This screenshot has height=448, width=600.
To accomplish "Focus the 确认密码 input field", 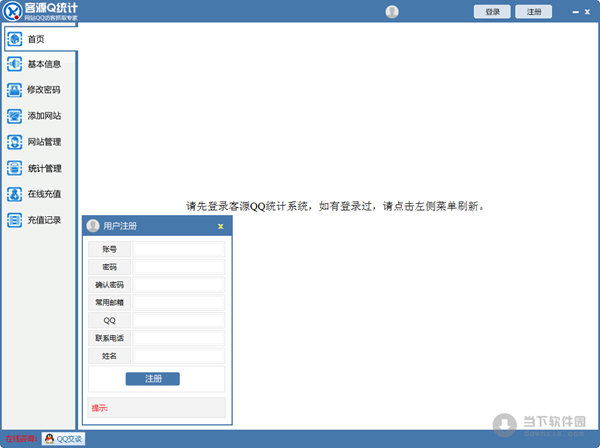I will (x=178, y=285).
